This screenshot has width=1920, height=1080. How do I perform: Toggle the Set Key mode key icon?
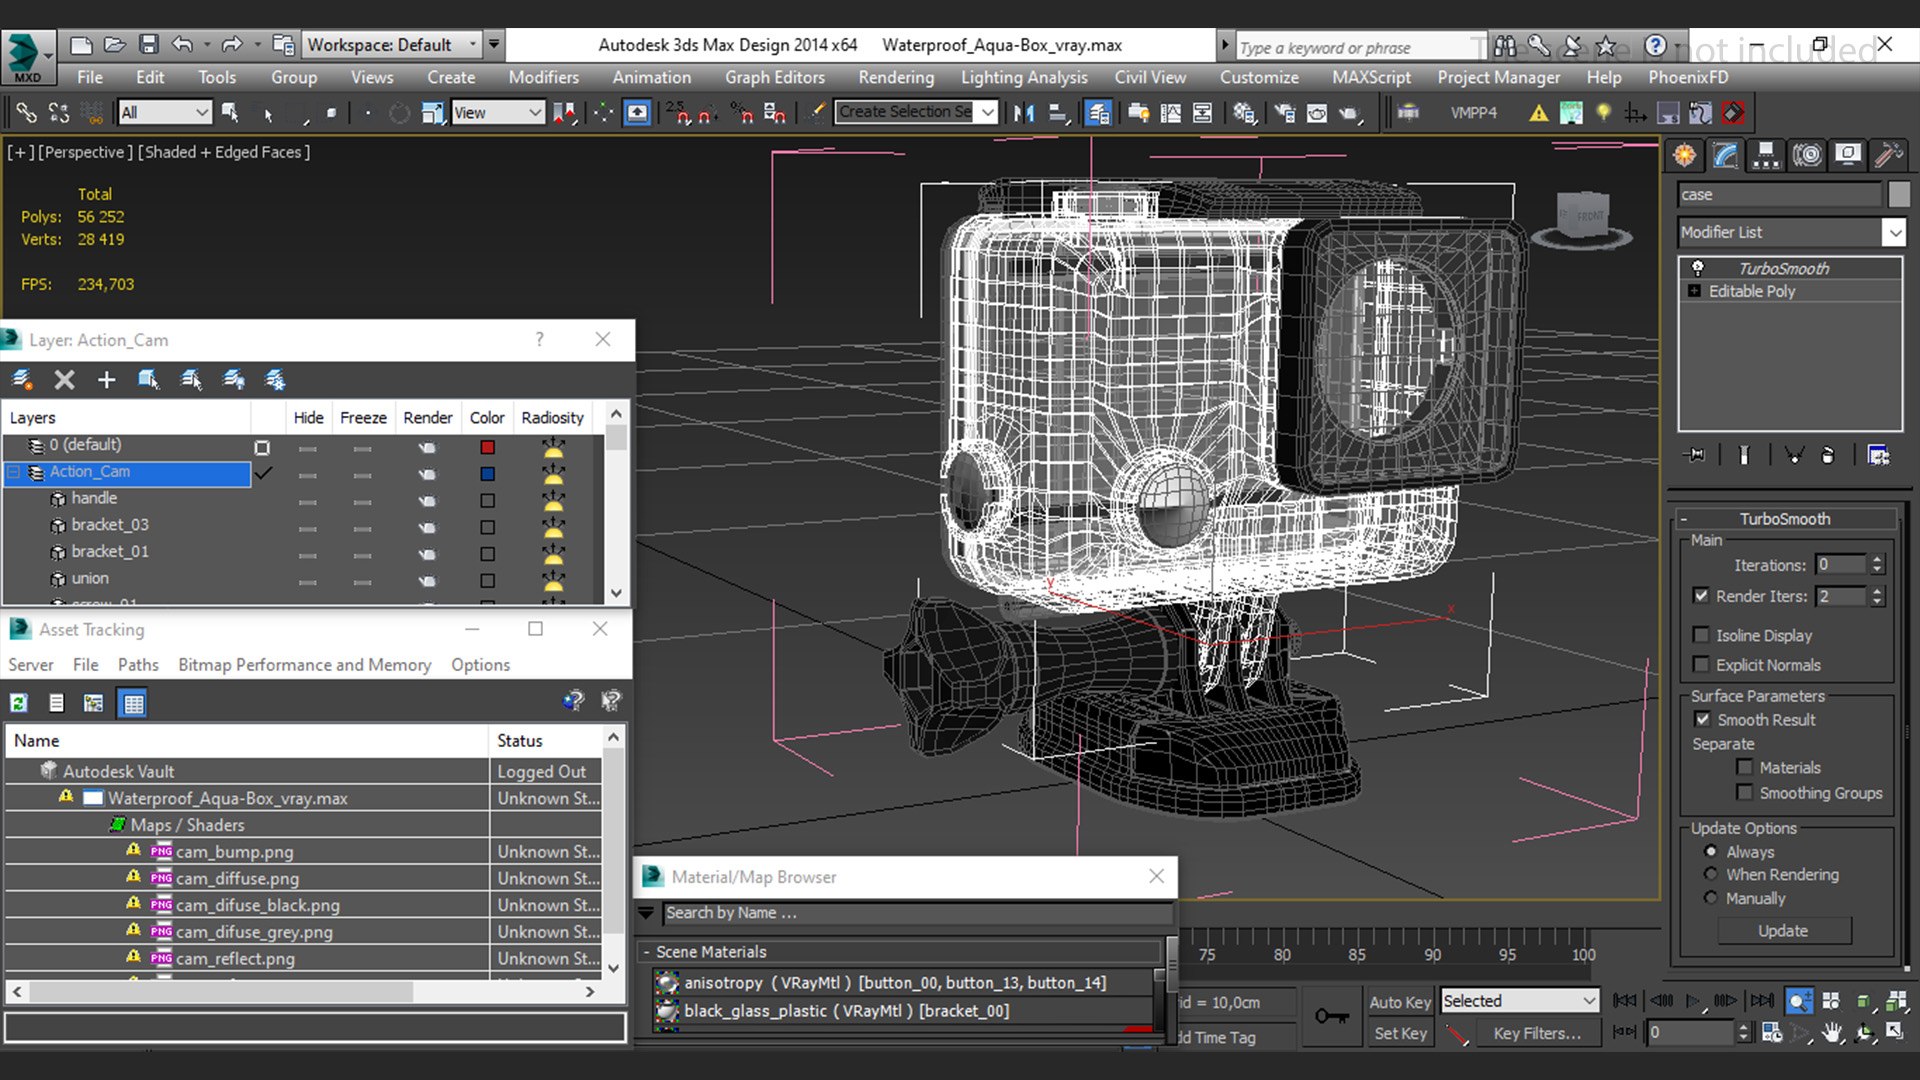[1331, 1016]
